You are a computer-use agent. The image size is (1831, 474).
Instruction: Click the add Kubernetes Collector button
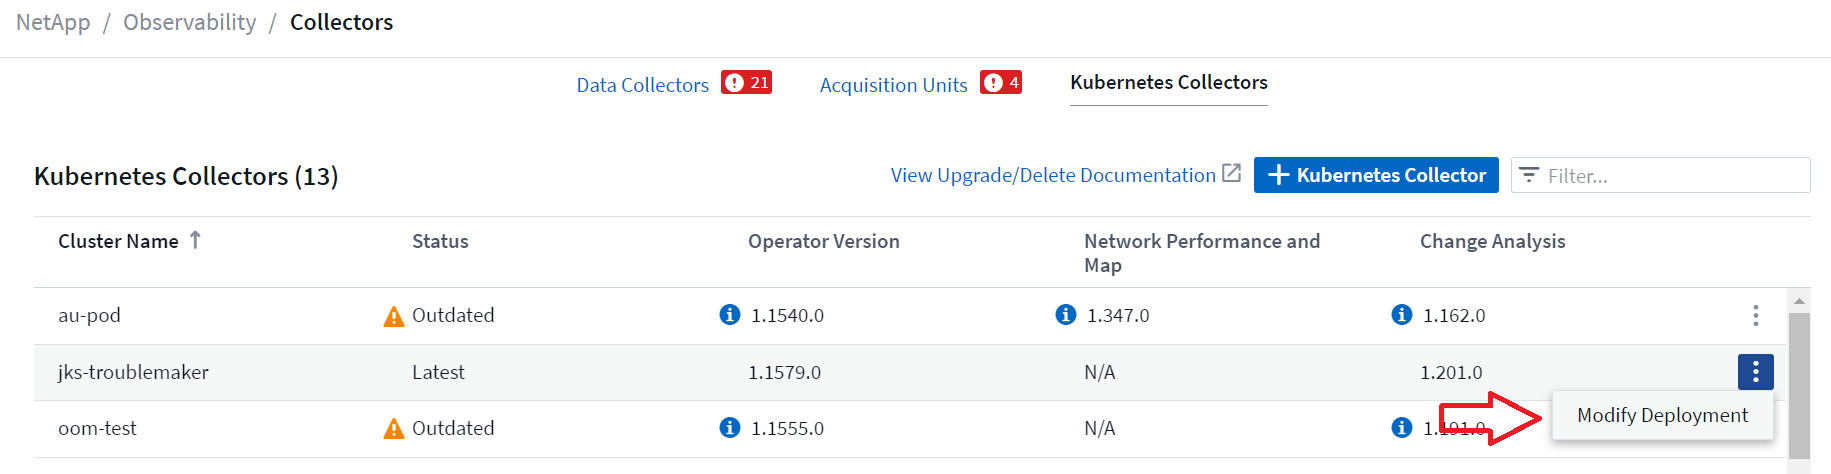point(1376,175)
